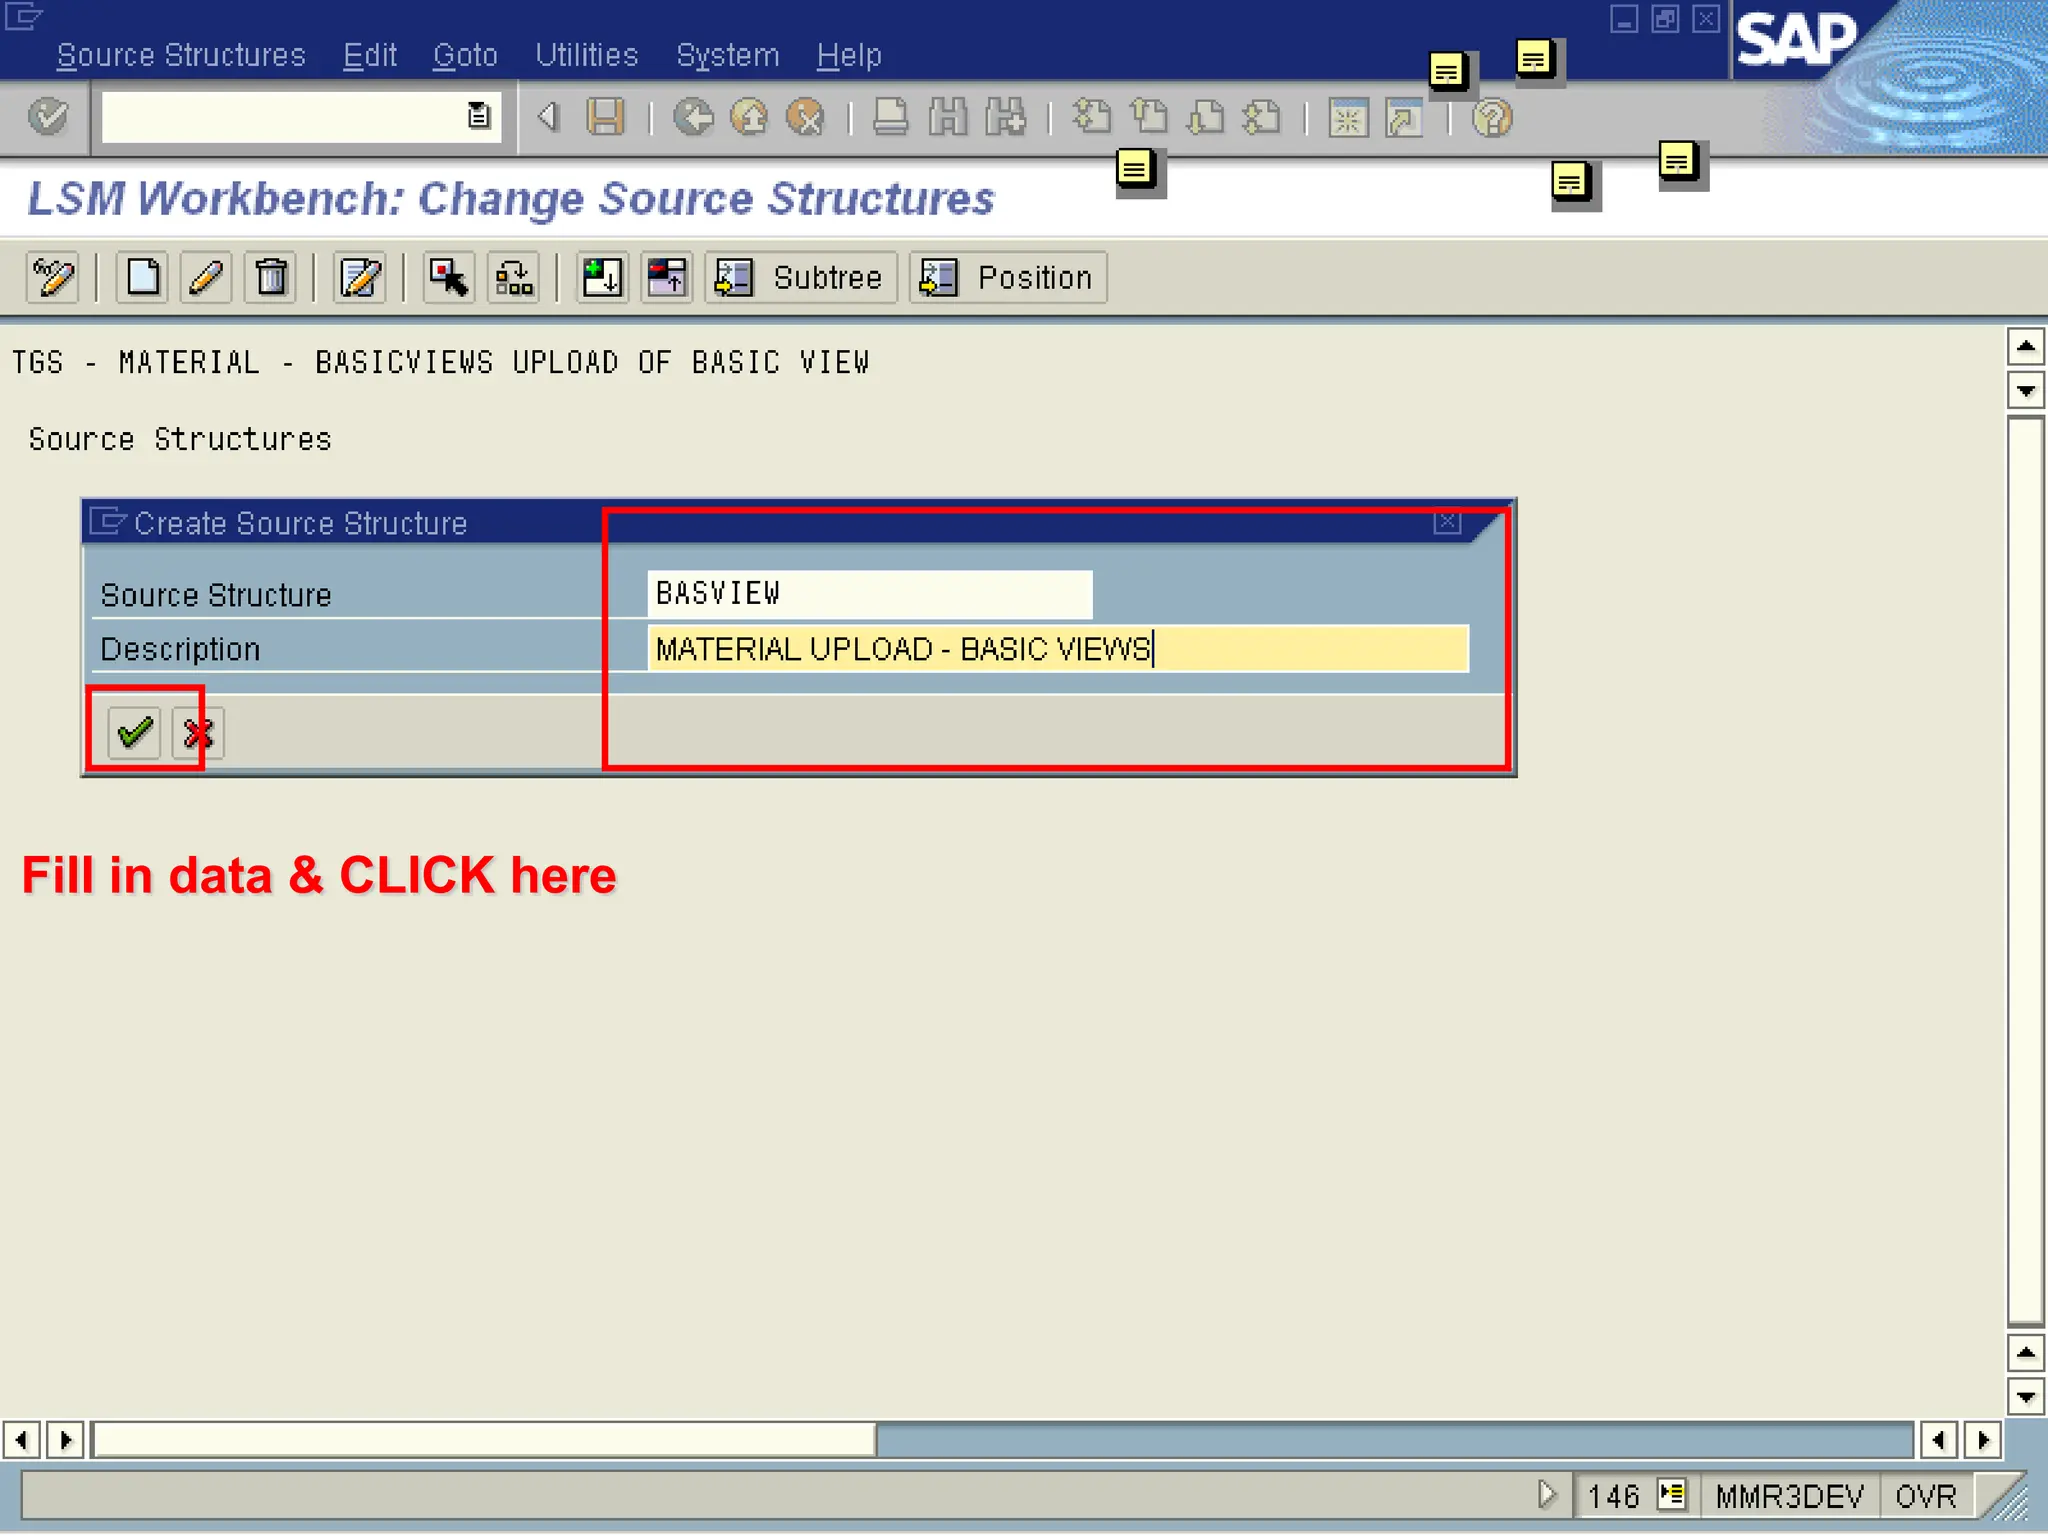Click the Select cursor icon
The image size is (2048, 1536).
(x=448, y=277)
